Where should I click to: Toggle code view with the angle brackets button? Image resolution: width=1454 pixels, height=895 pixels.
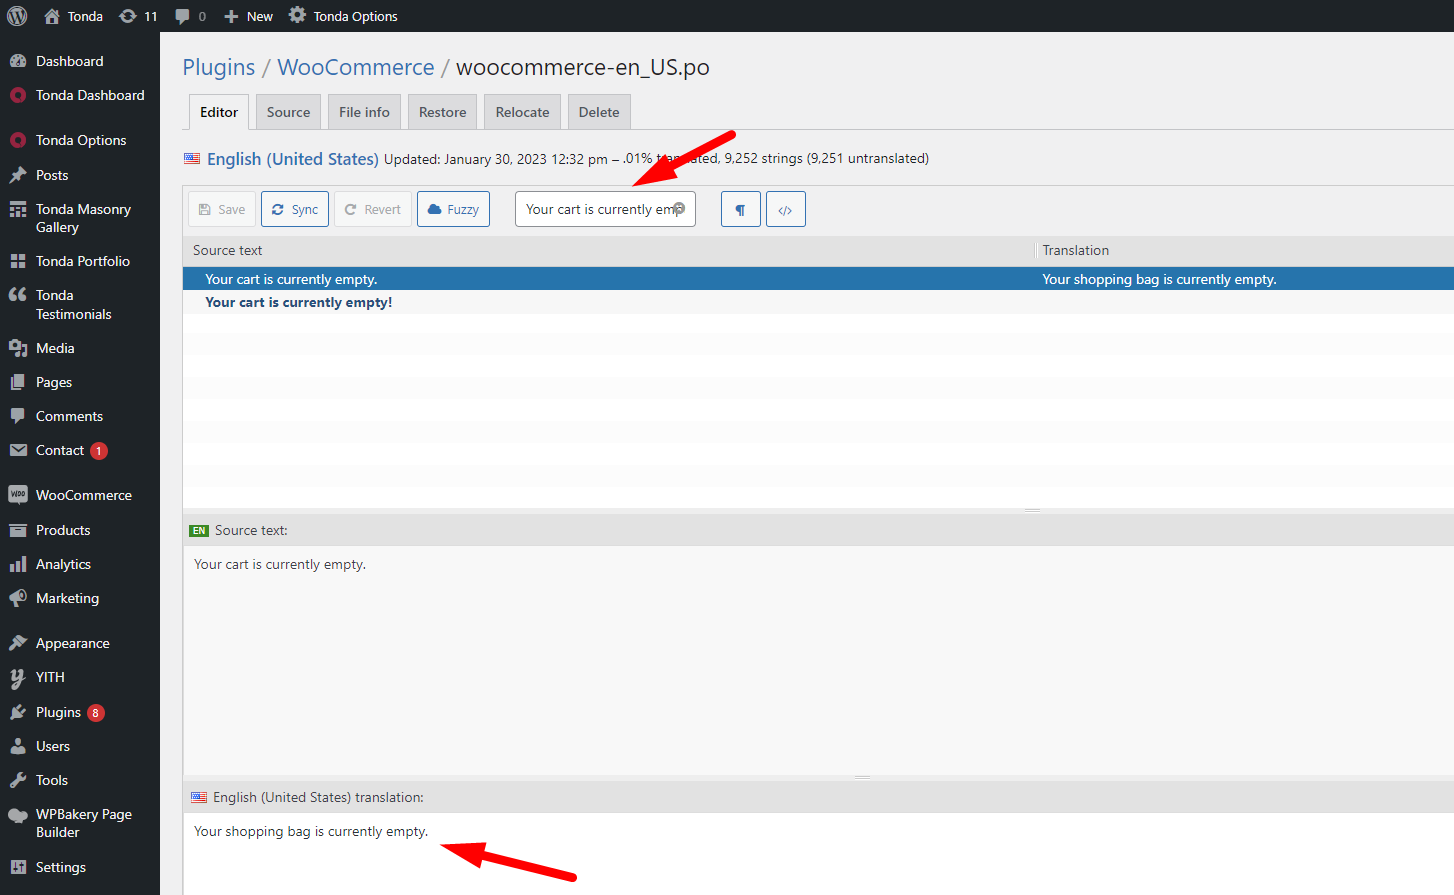(x=786, y=209)
